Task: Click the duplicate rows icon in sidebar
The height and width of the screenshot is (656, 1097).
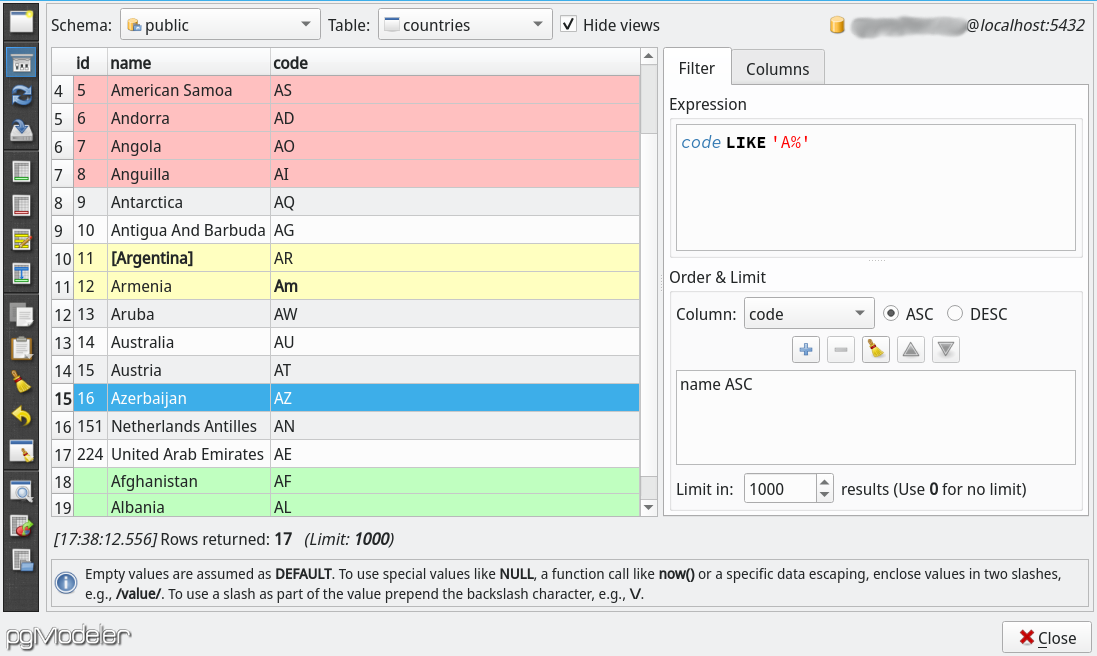Action: tap(21, 274)
